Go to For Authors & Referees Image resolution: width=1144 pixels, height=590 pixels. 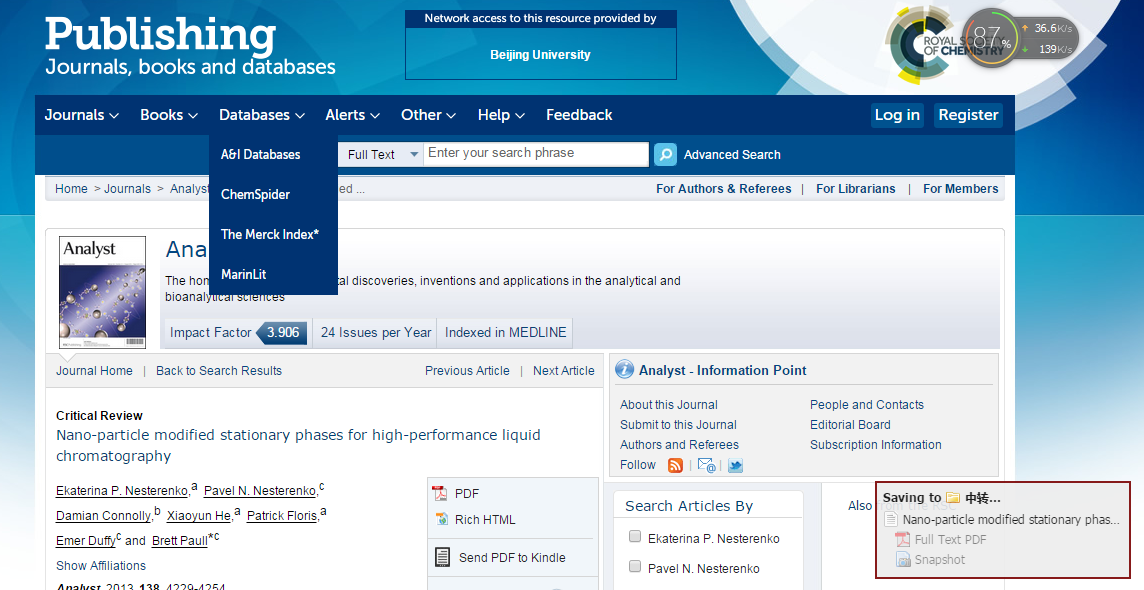[x=723, y=189]
